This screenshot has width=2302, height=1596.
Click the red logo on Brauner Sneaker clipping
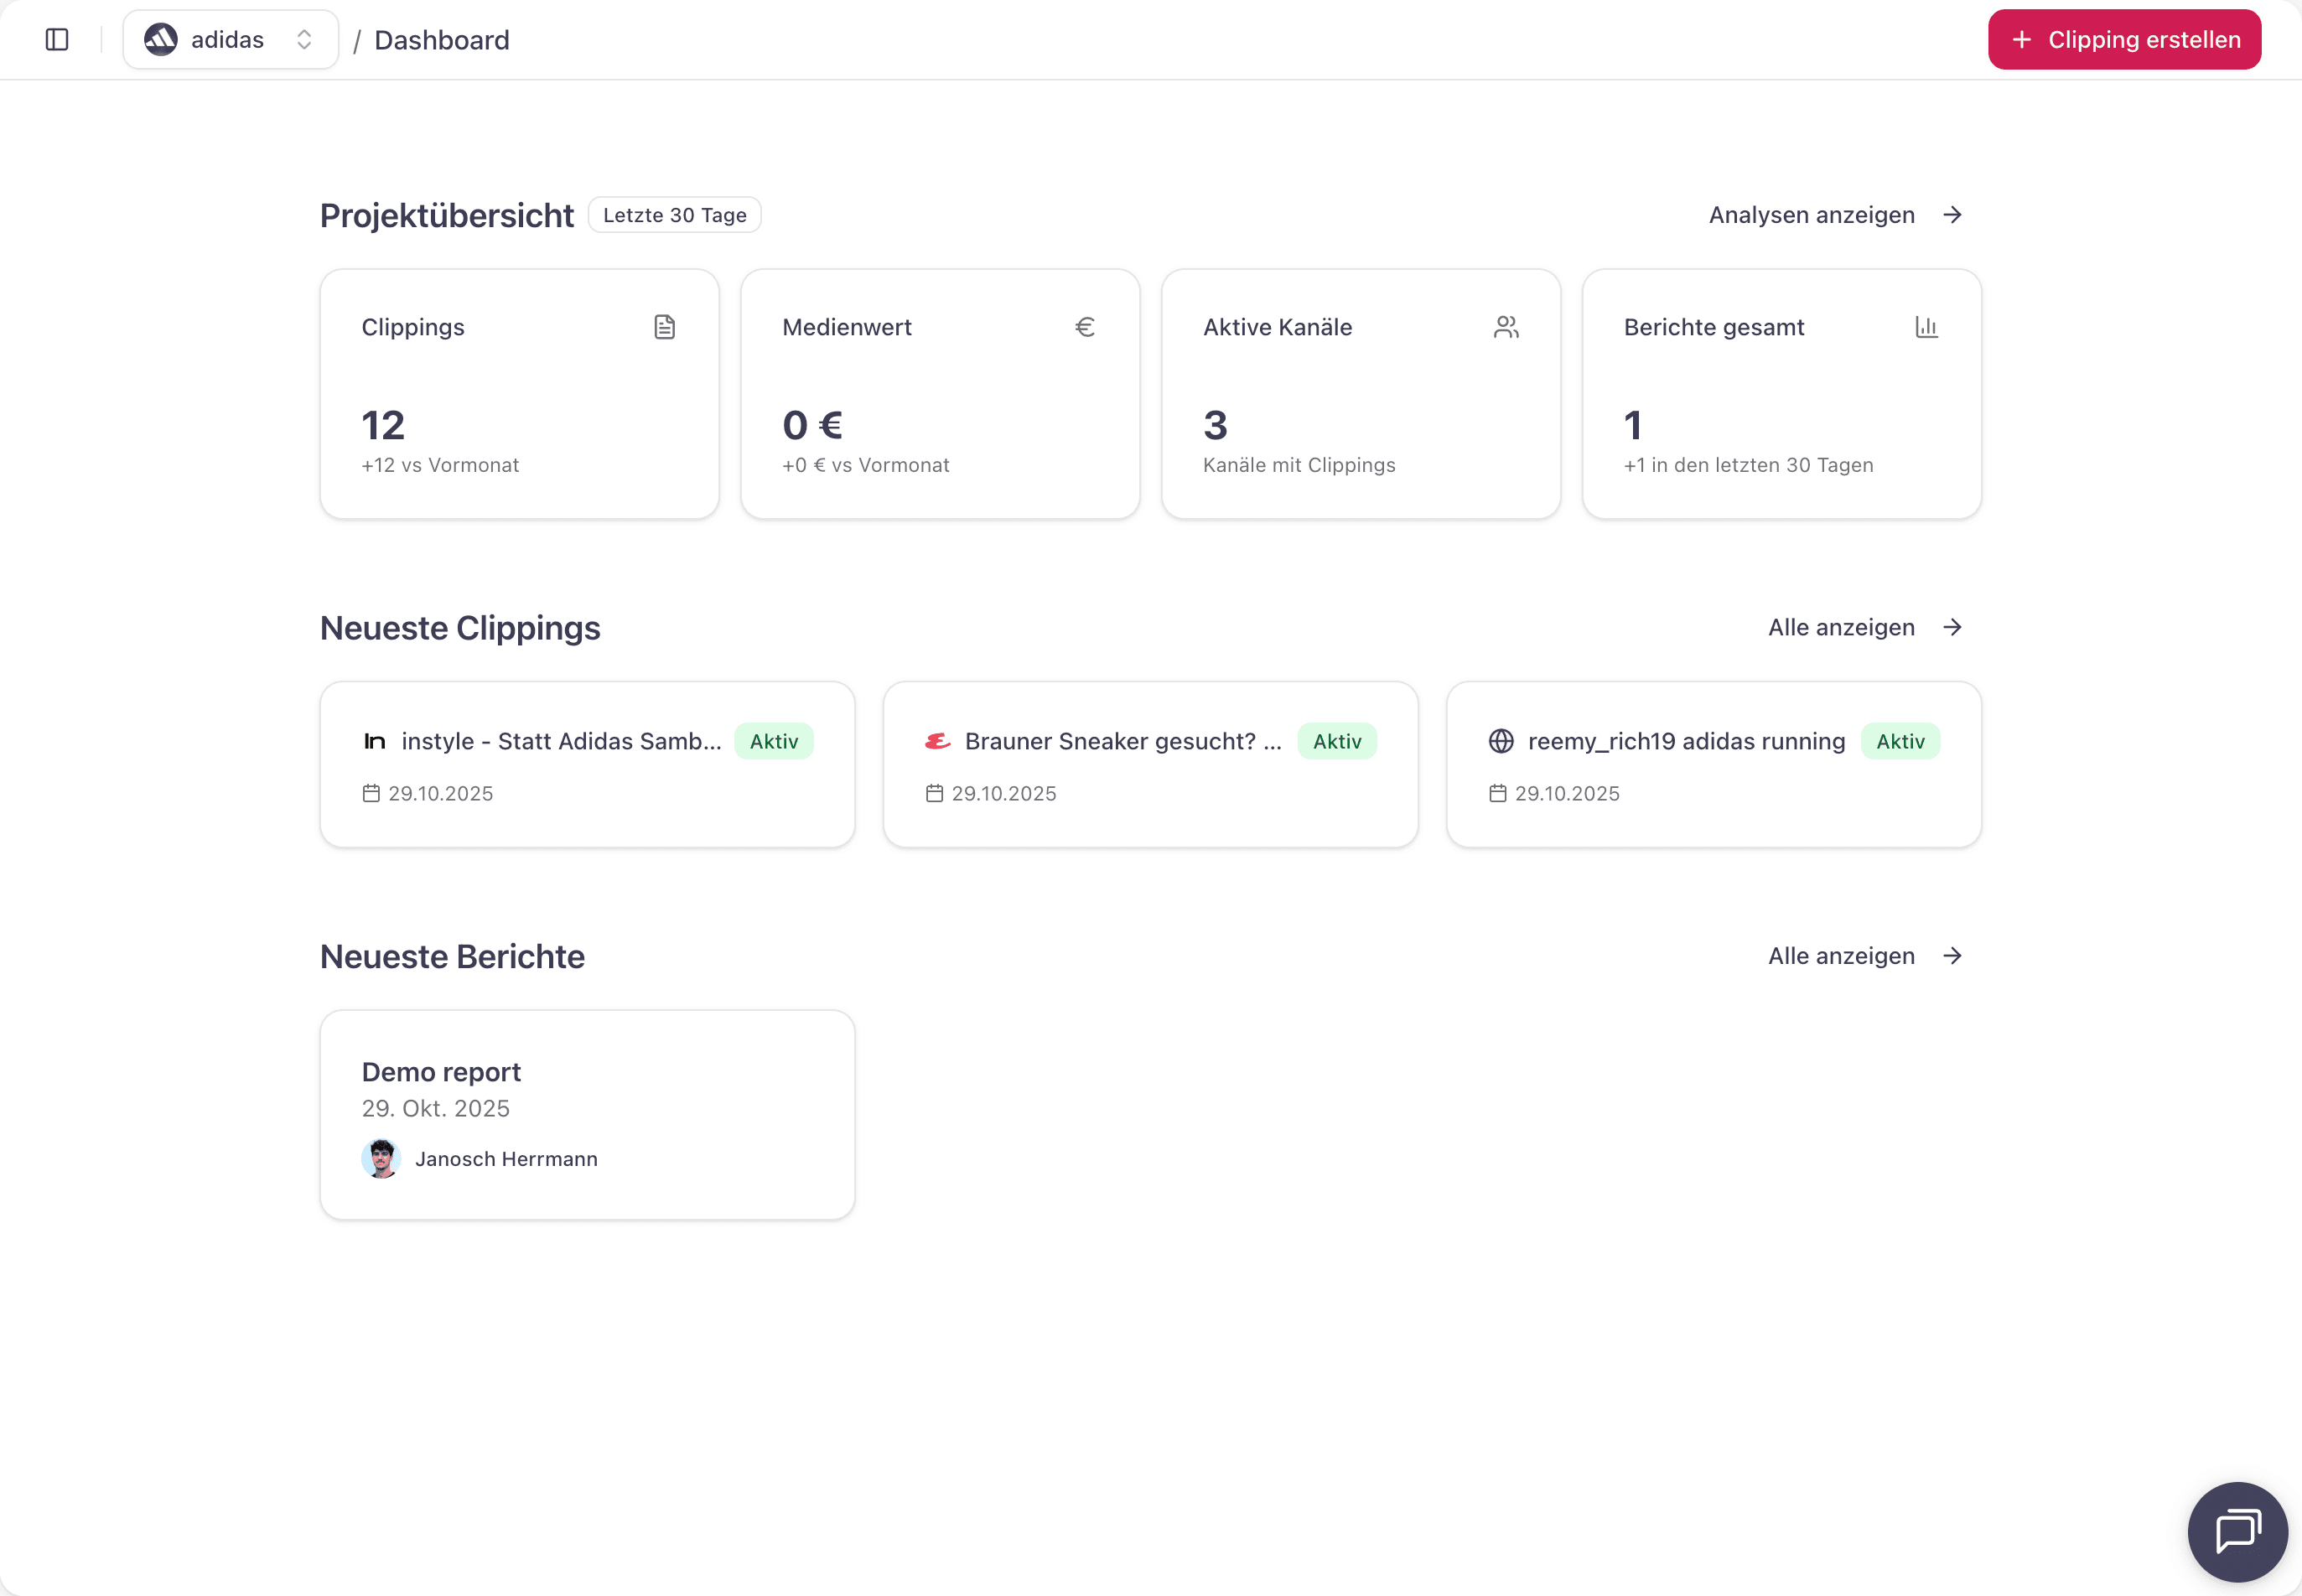click(x=937, y=741)
